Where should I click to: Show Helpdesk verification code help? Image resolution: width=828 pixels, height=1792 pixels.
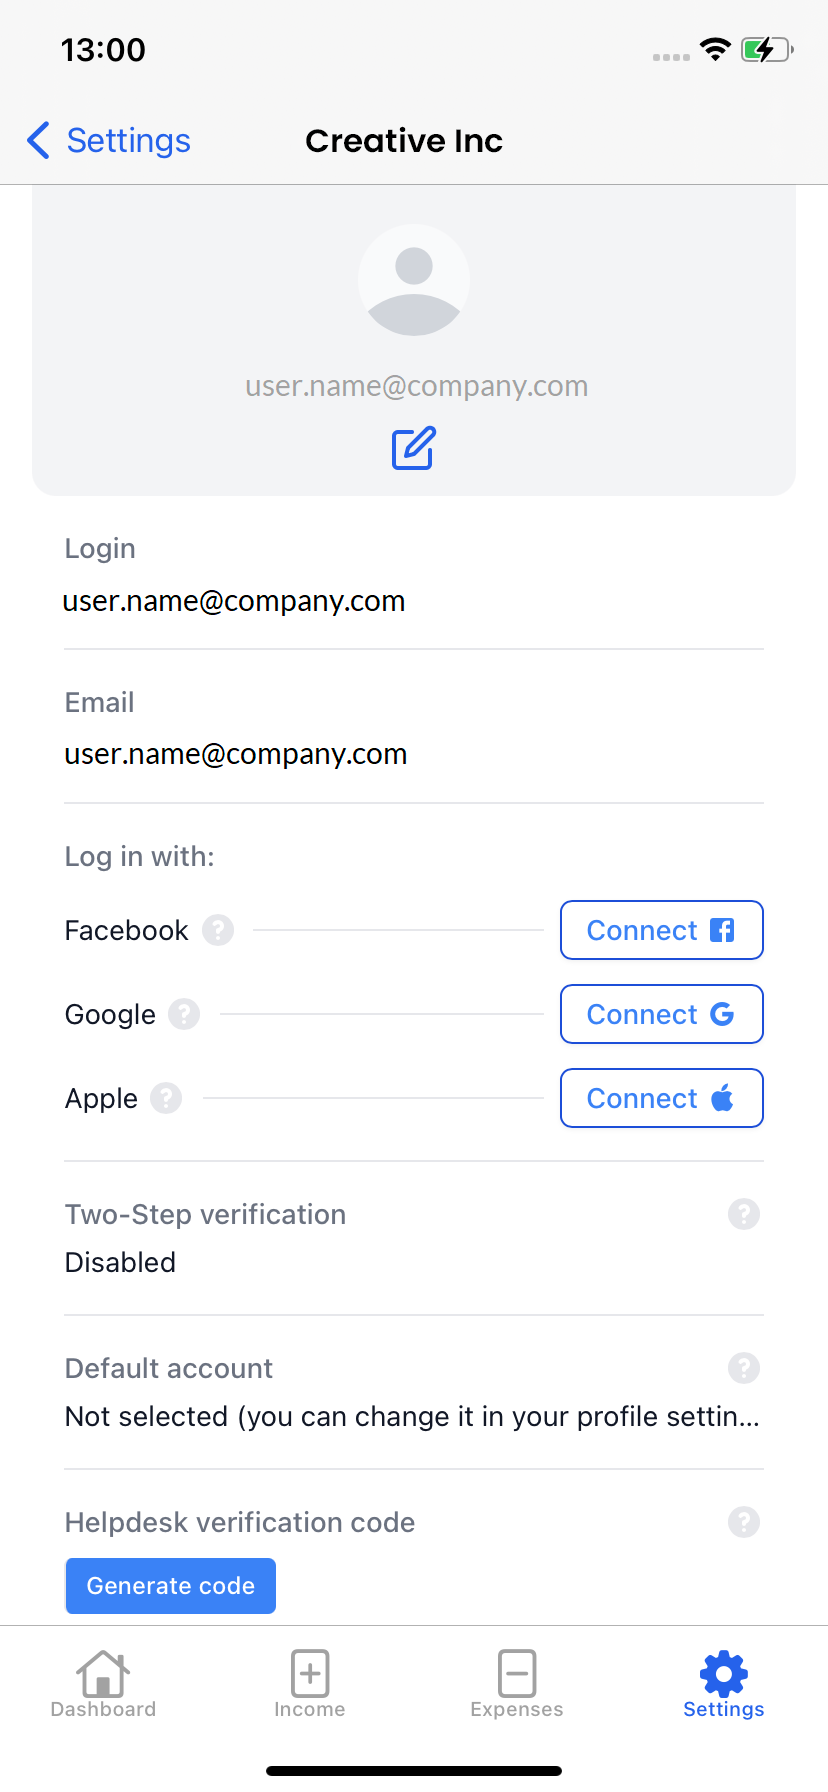[743, 1522]
